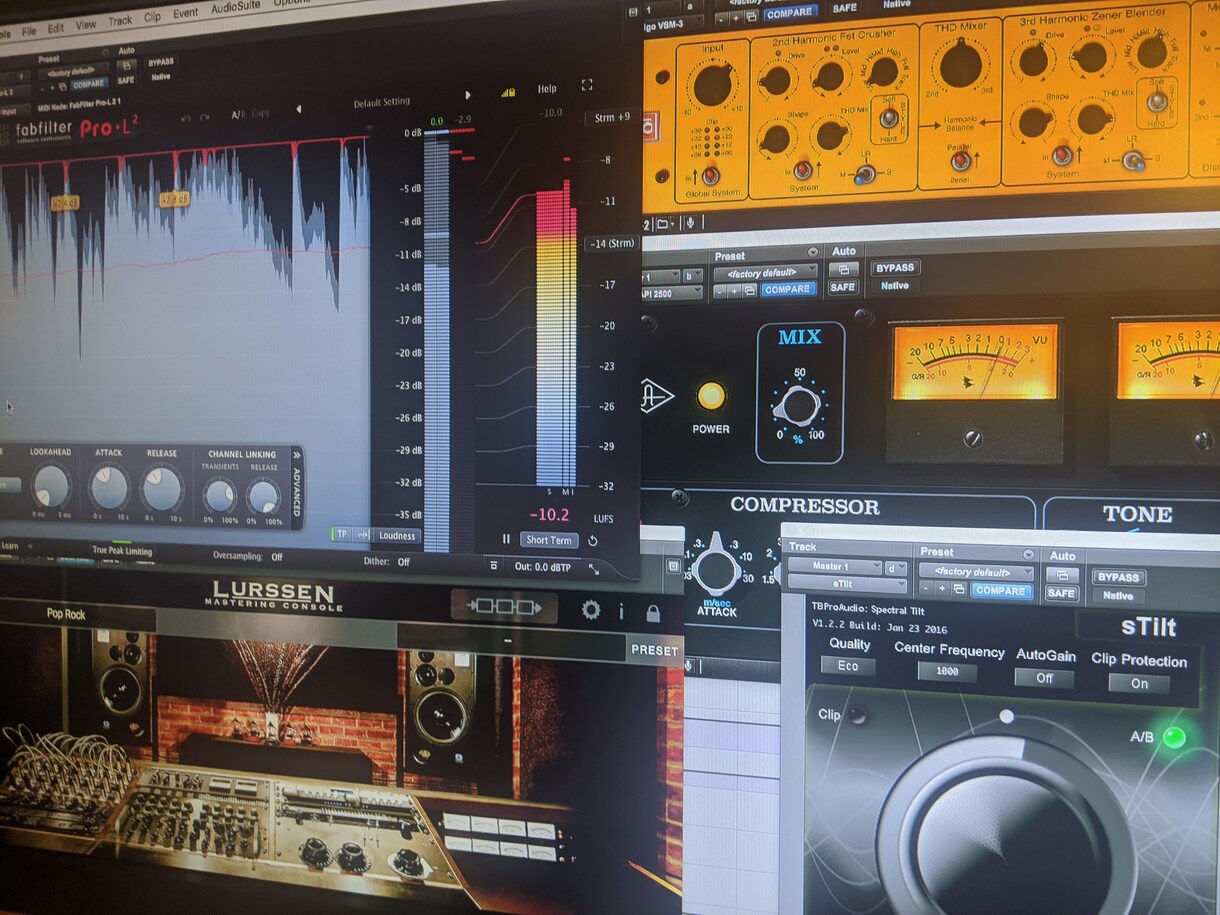Toggle the THD Mixer Parallel/Serial switch
The height and width of the screenshot is (915, 1220).
[961, 160]
